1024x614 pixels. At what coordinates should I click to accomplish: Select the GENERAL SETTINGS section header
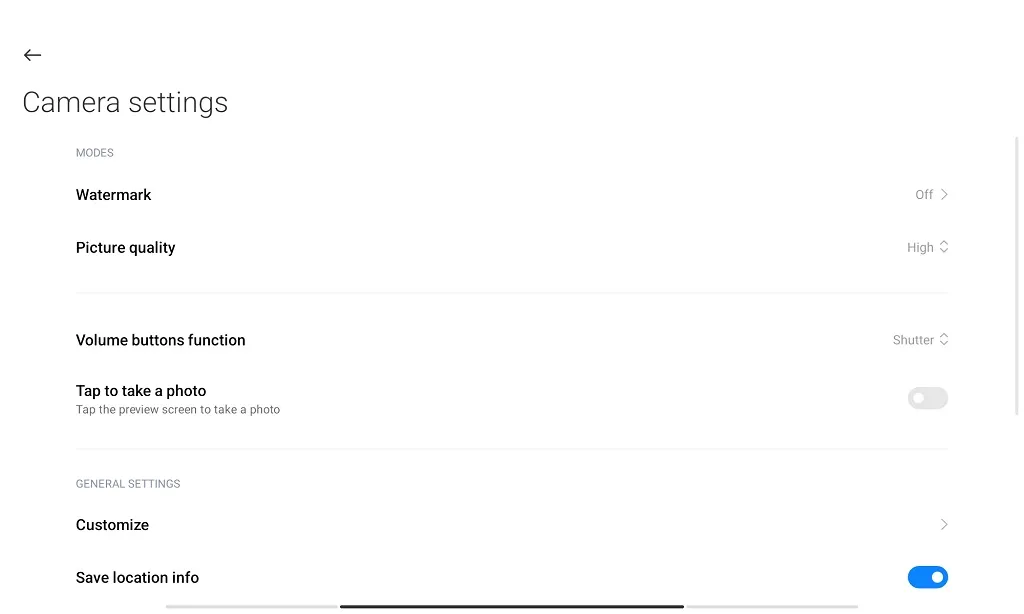point(128,484)
